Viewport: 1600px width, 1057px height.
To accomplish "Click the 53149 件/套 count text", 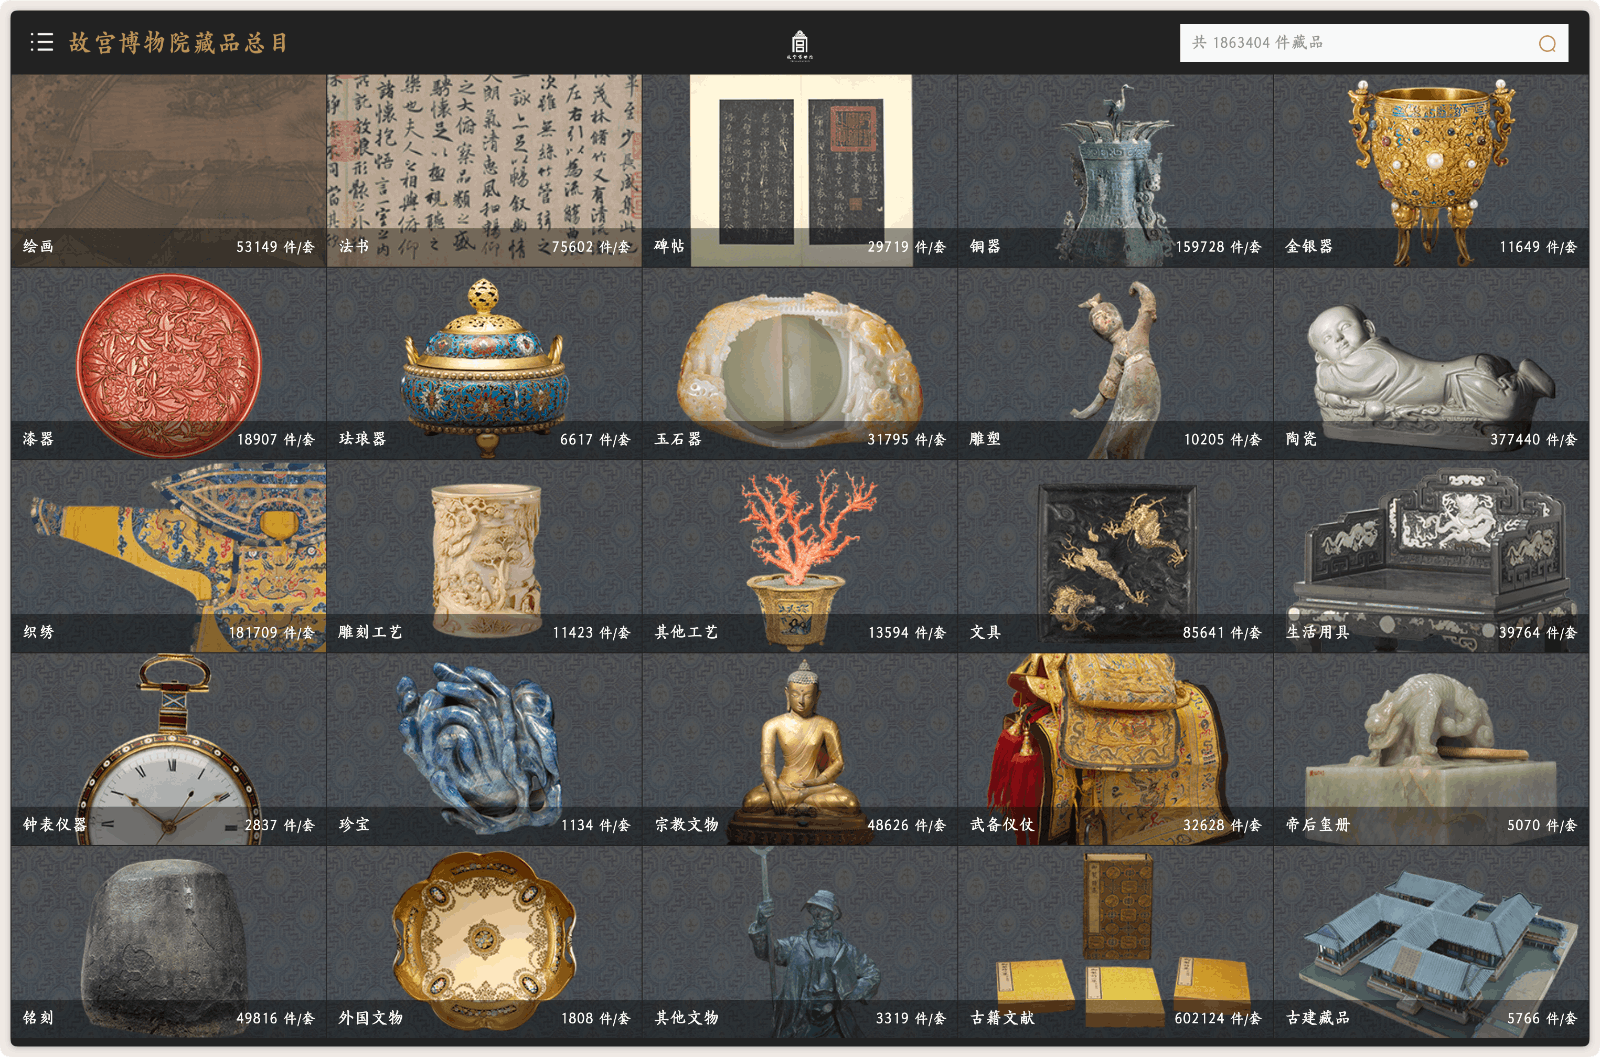I will [x=275, y=247].
